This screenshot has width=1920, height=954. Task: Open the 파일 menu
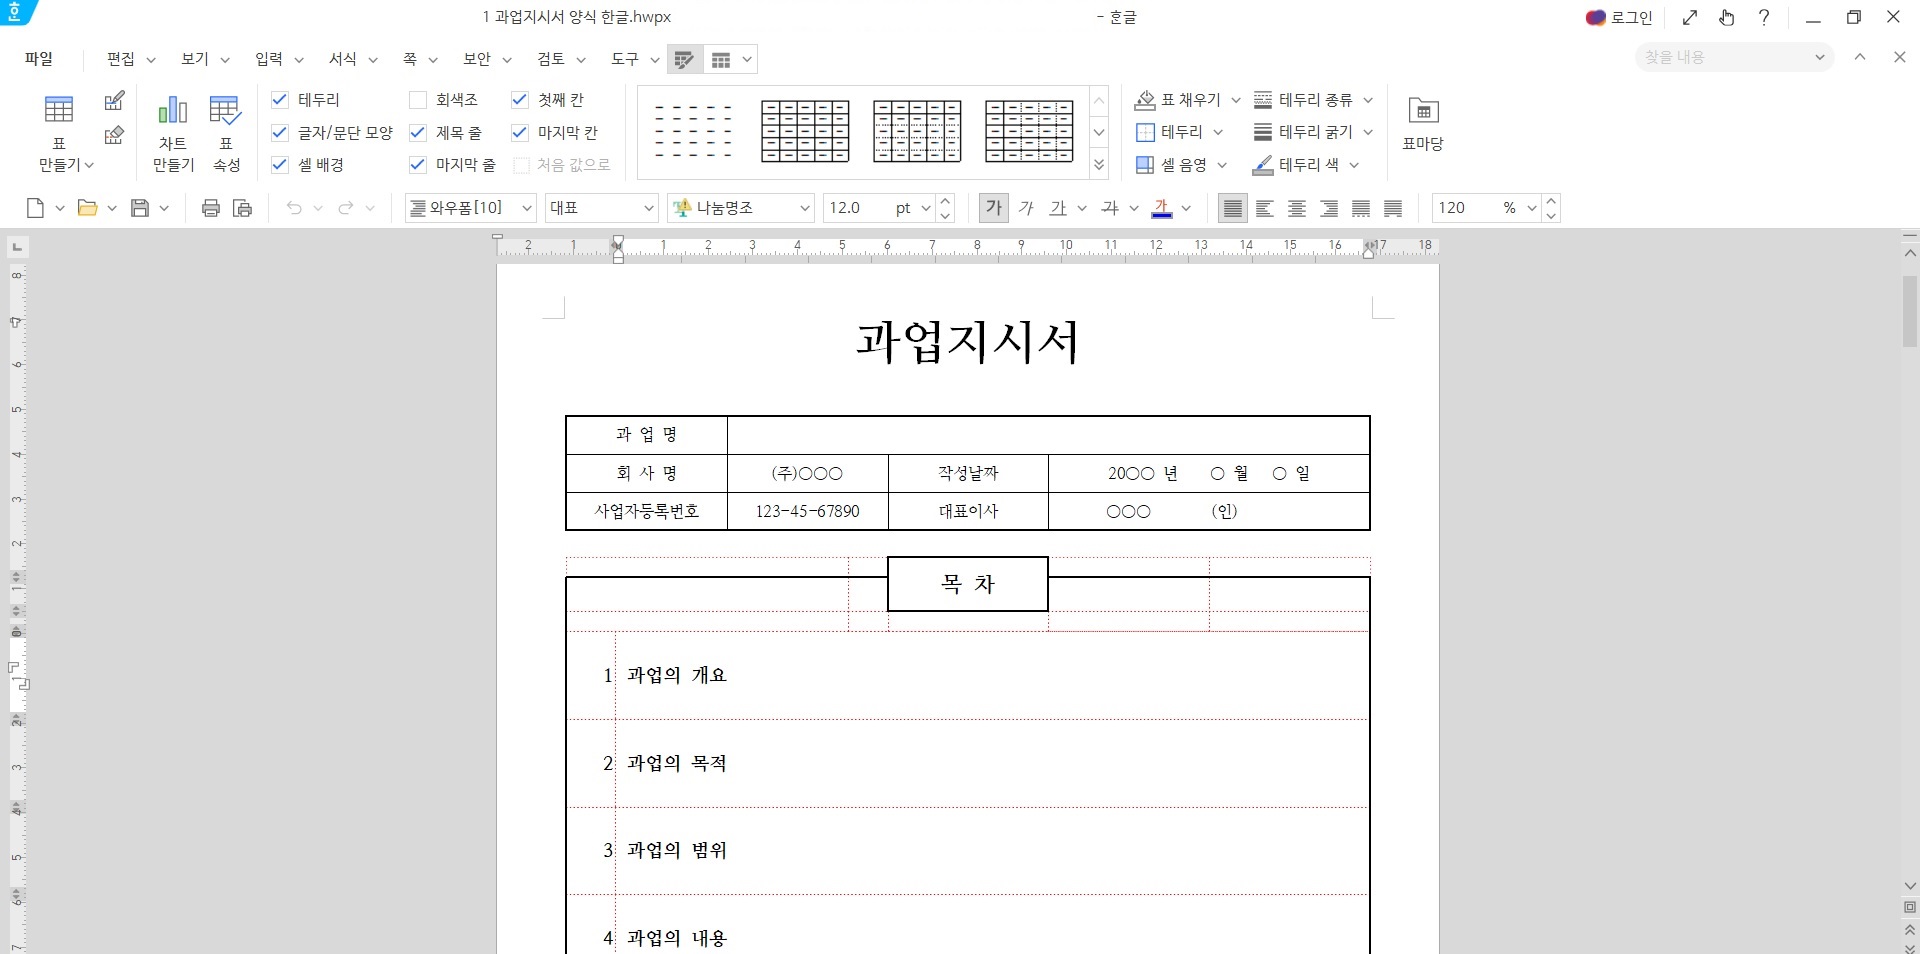coord(39,59)
